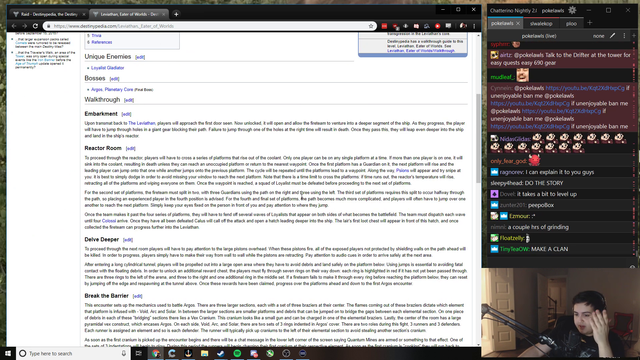Open Chatterino settings gear icon
Viewport: 640px width, 360px height.
pos(572,10)
